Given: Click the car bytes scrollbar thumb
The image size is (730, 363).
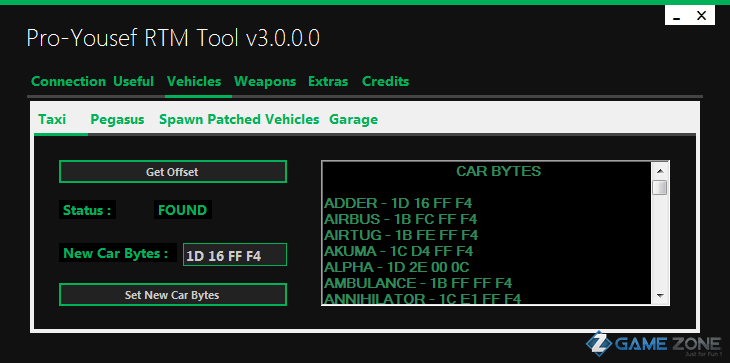Looking at the screenshot, I should [660, 188].
